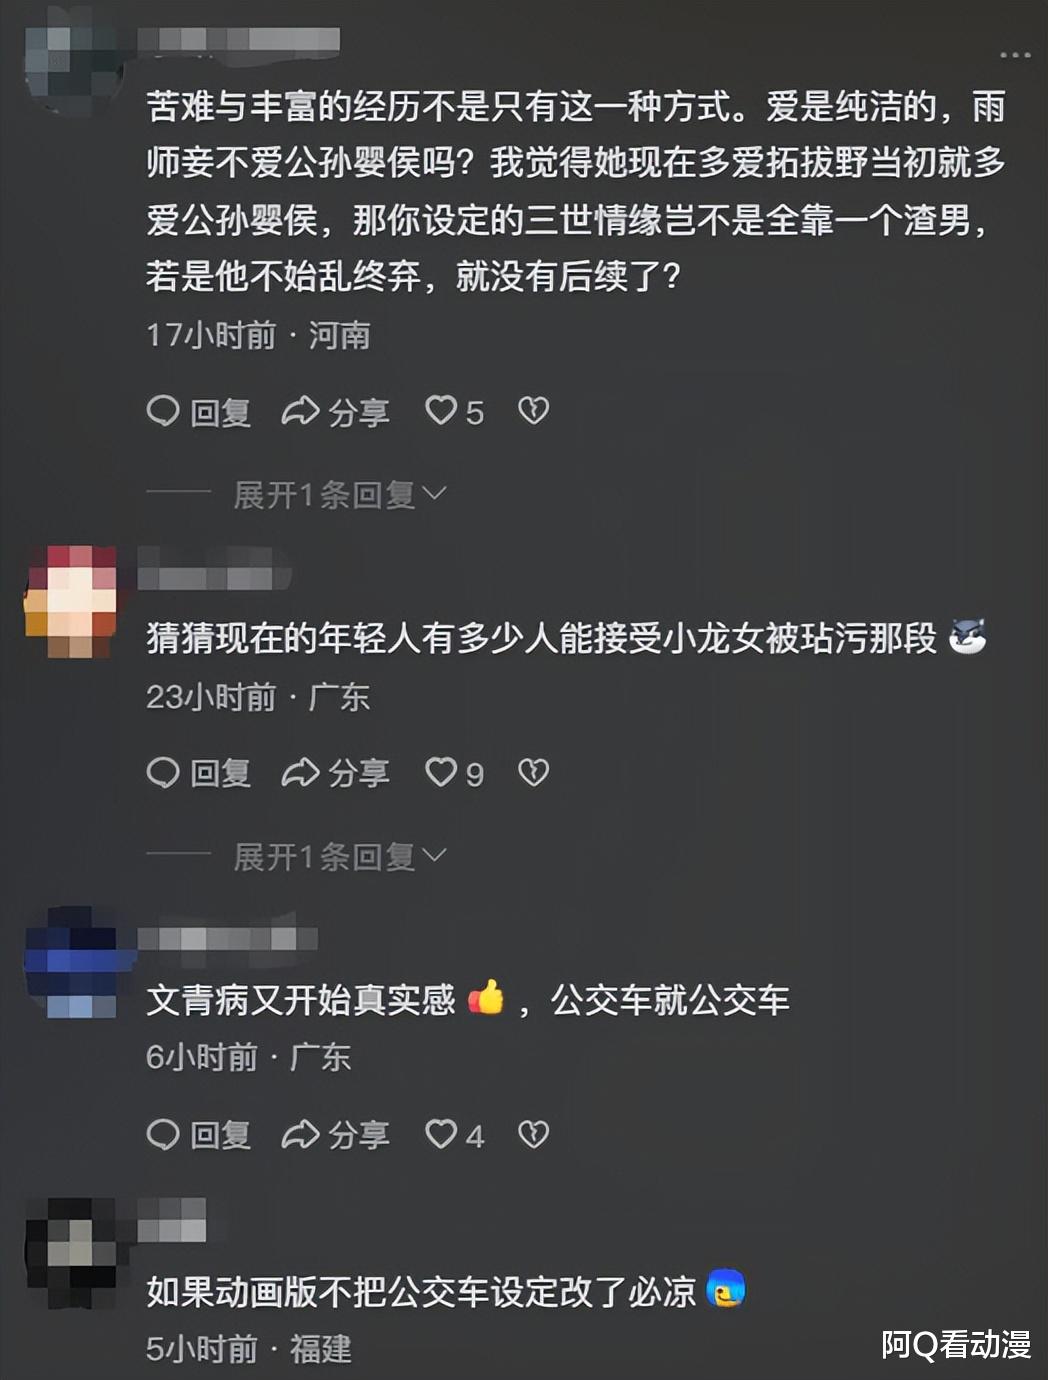Open the blue avatar of third commenter
Image resolution: width=1048 pixels, height=1380 pixels.
(x=71, y=962)
